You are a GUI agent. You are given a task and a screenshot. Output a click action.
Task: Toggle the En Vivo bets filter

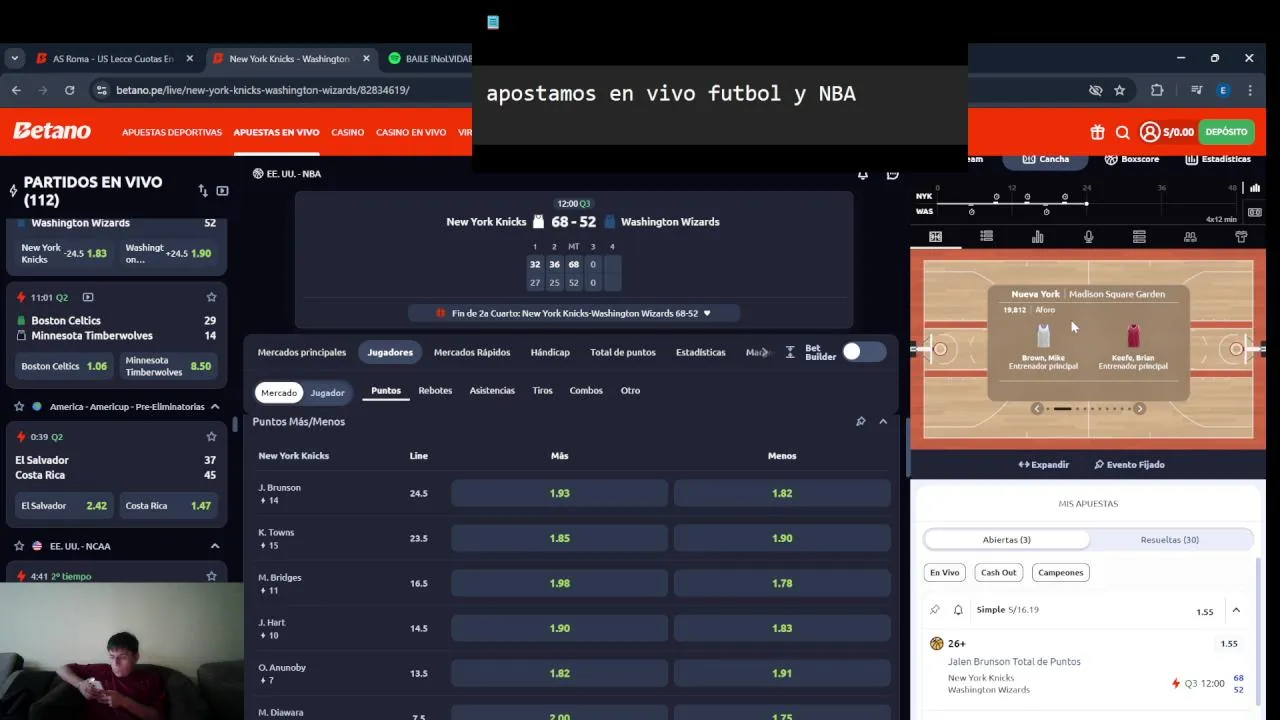point(944,573)
